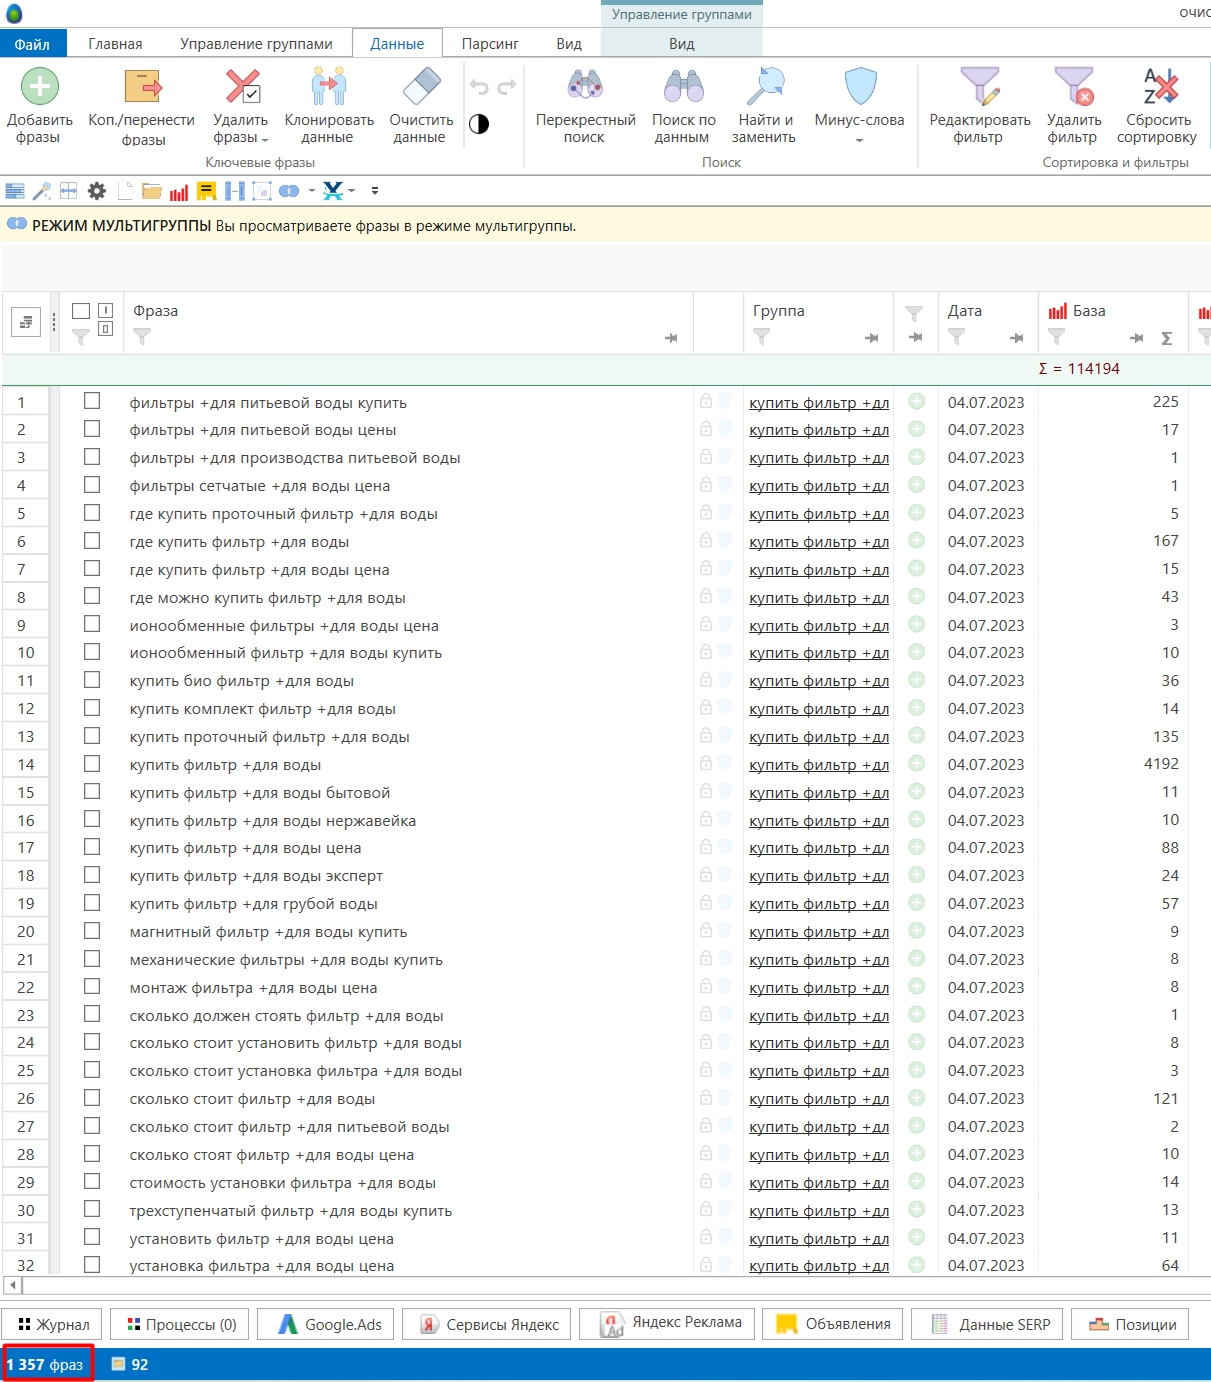The image size is (1211, 1382).
Task: Expand the Минус-слова dropdown
Action: tap(859, 140)
